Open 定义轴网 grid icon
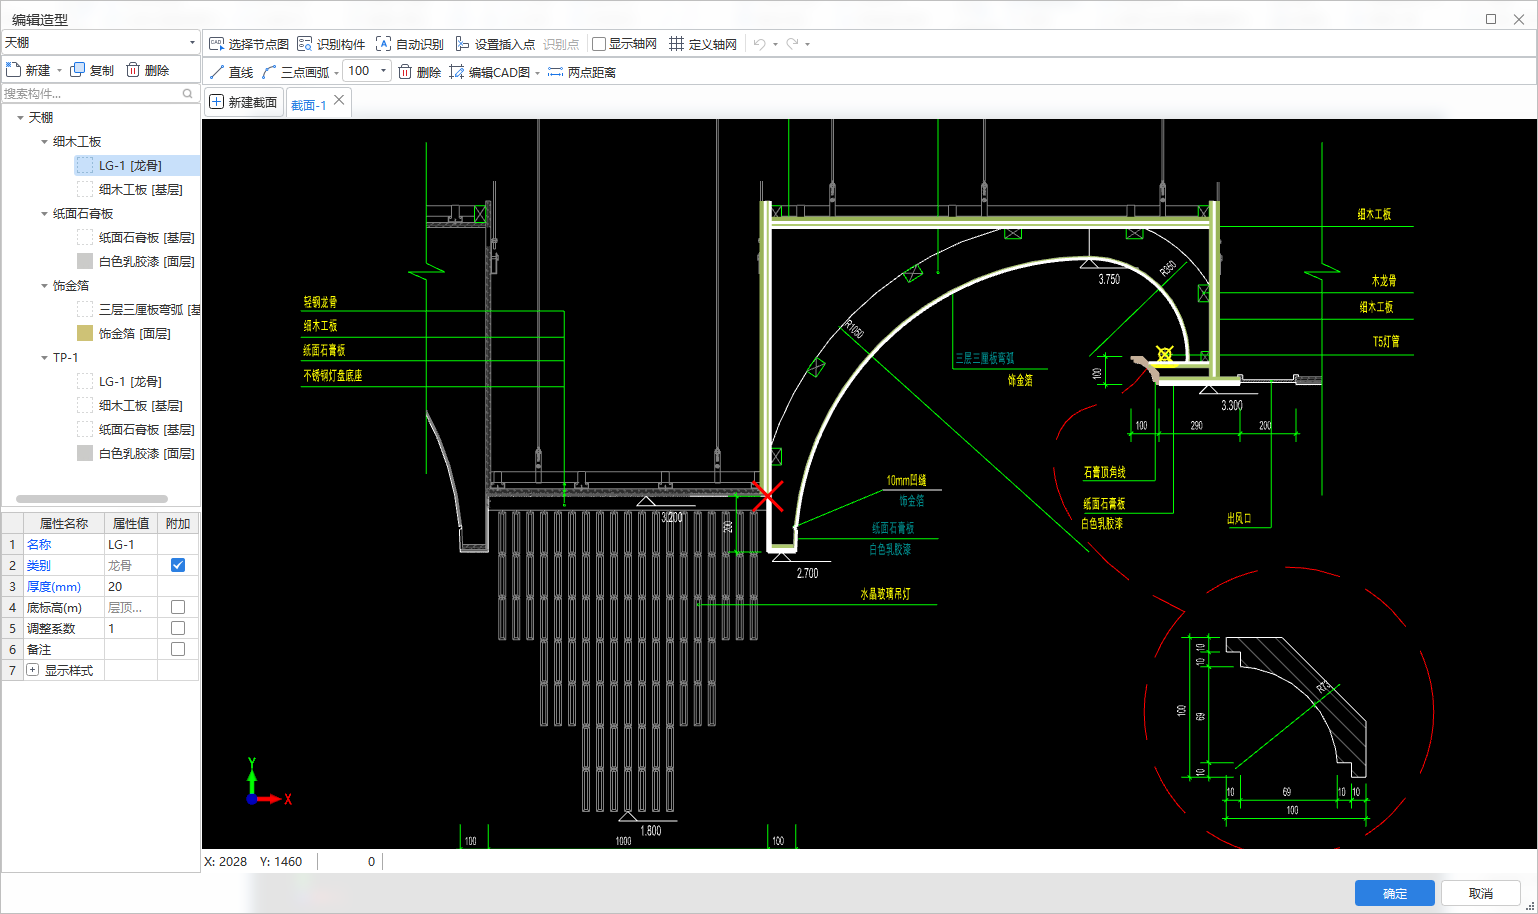Viewport: 1538px width, 914px height. pos(676,44)
